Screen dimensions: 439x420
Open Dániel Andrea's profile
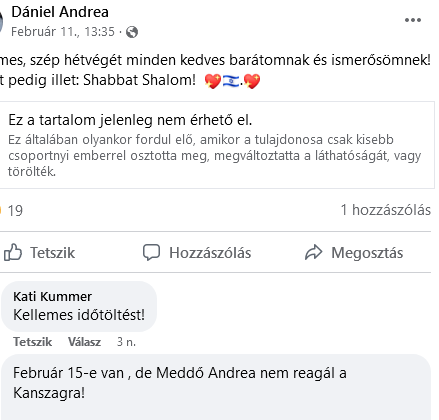click(x=60, y=12)
